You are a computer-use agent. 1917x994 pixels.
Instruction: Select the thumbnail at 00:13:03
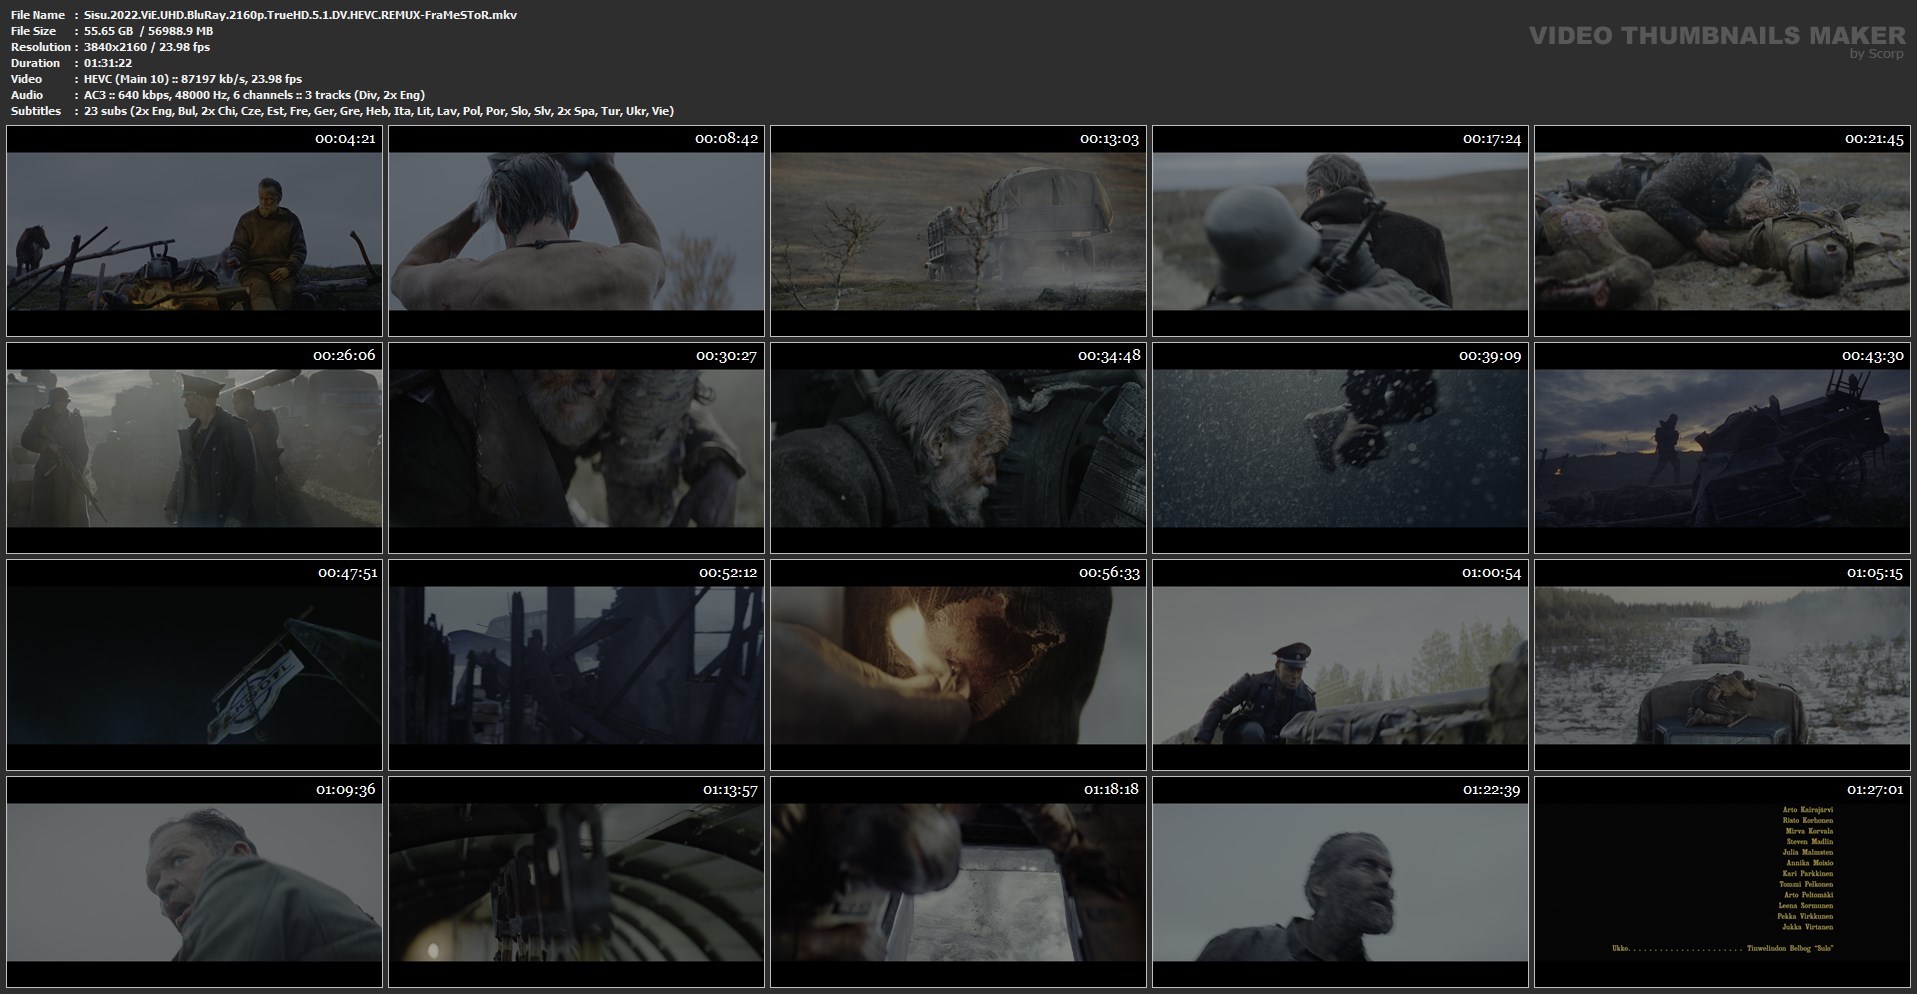click(958, 231)
